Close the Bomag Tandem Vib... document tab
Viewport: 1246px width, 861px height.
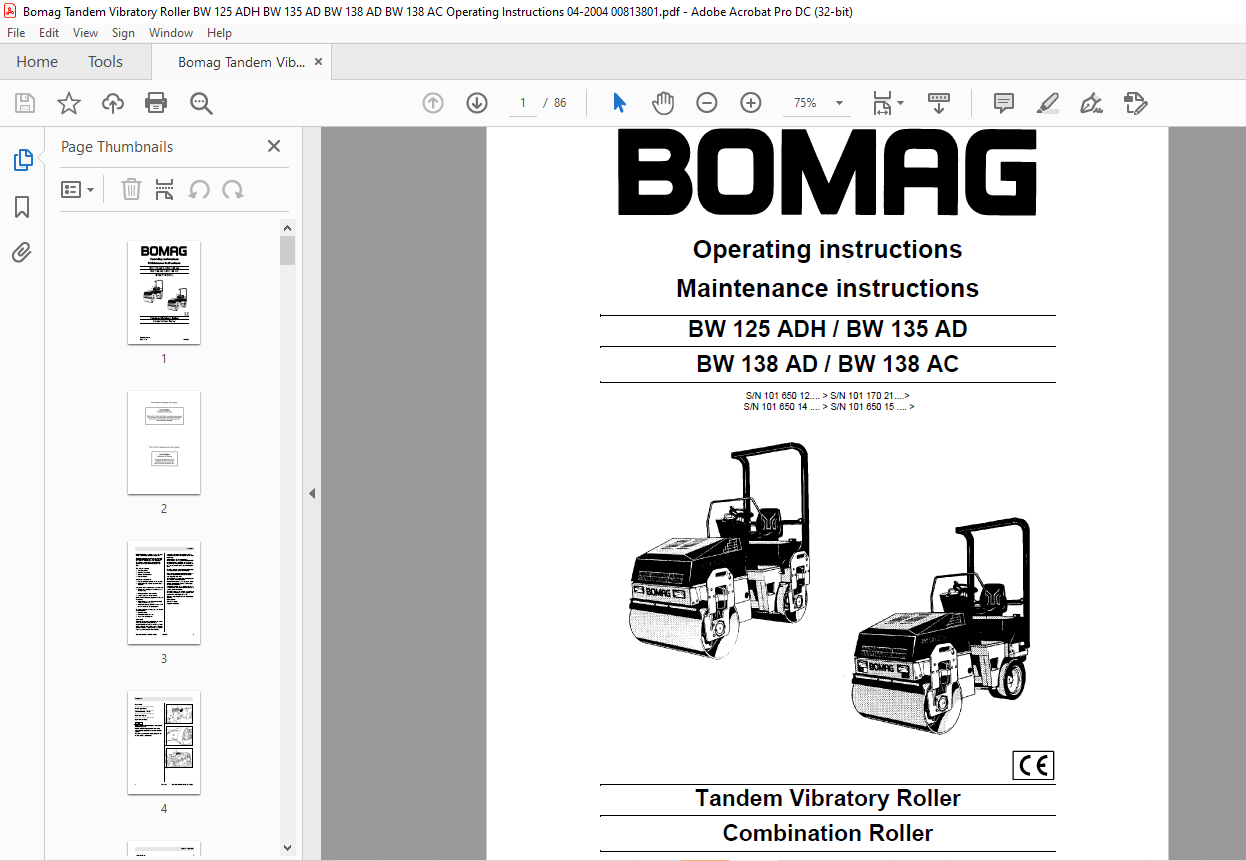tap(318, 62)
